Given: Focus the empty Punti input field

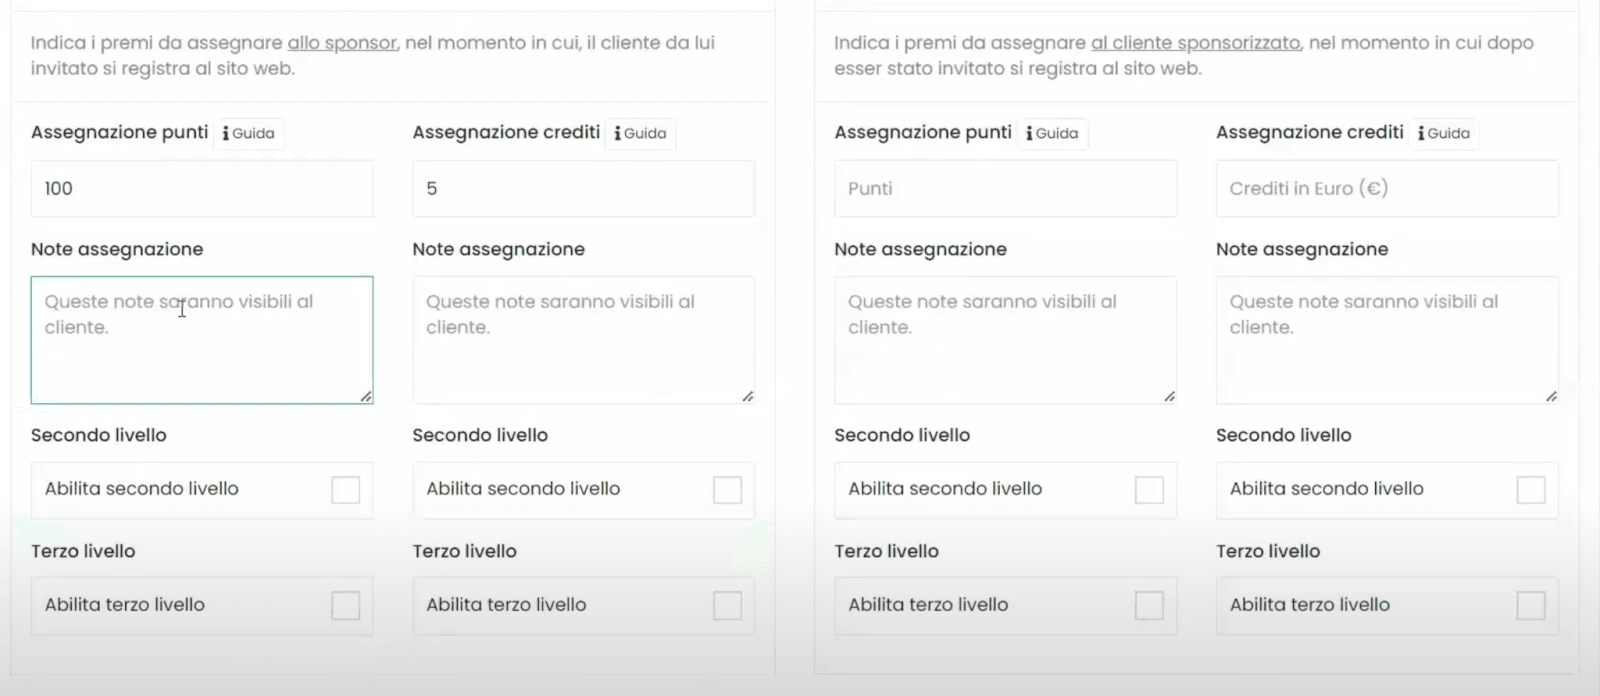Looking at the screenshot, I should [1005, 189].
